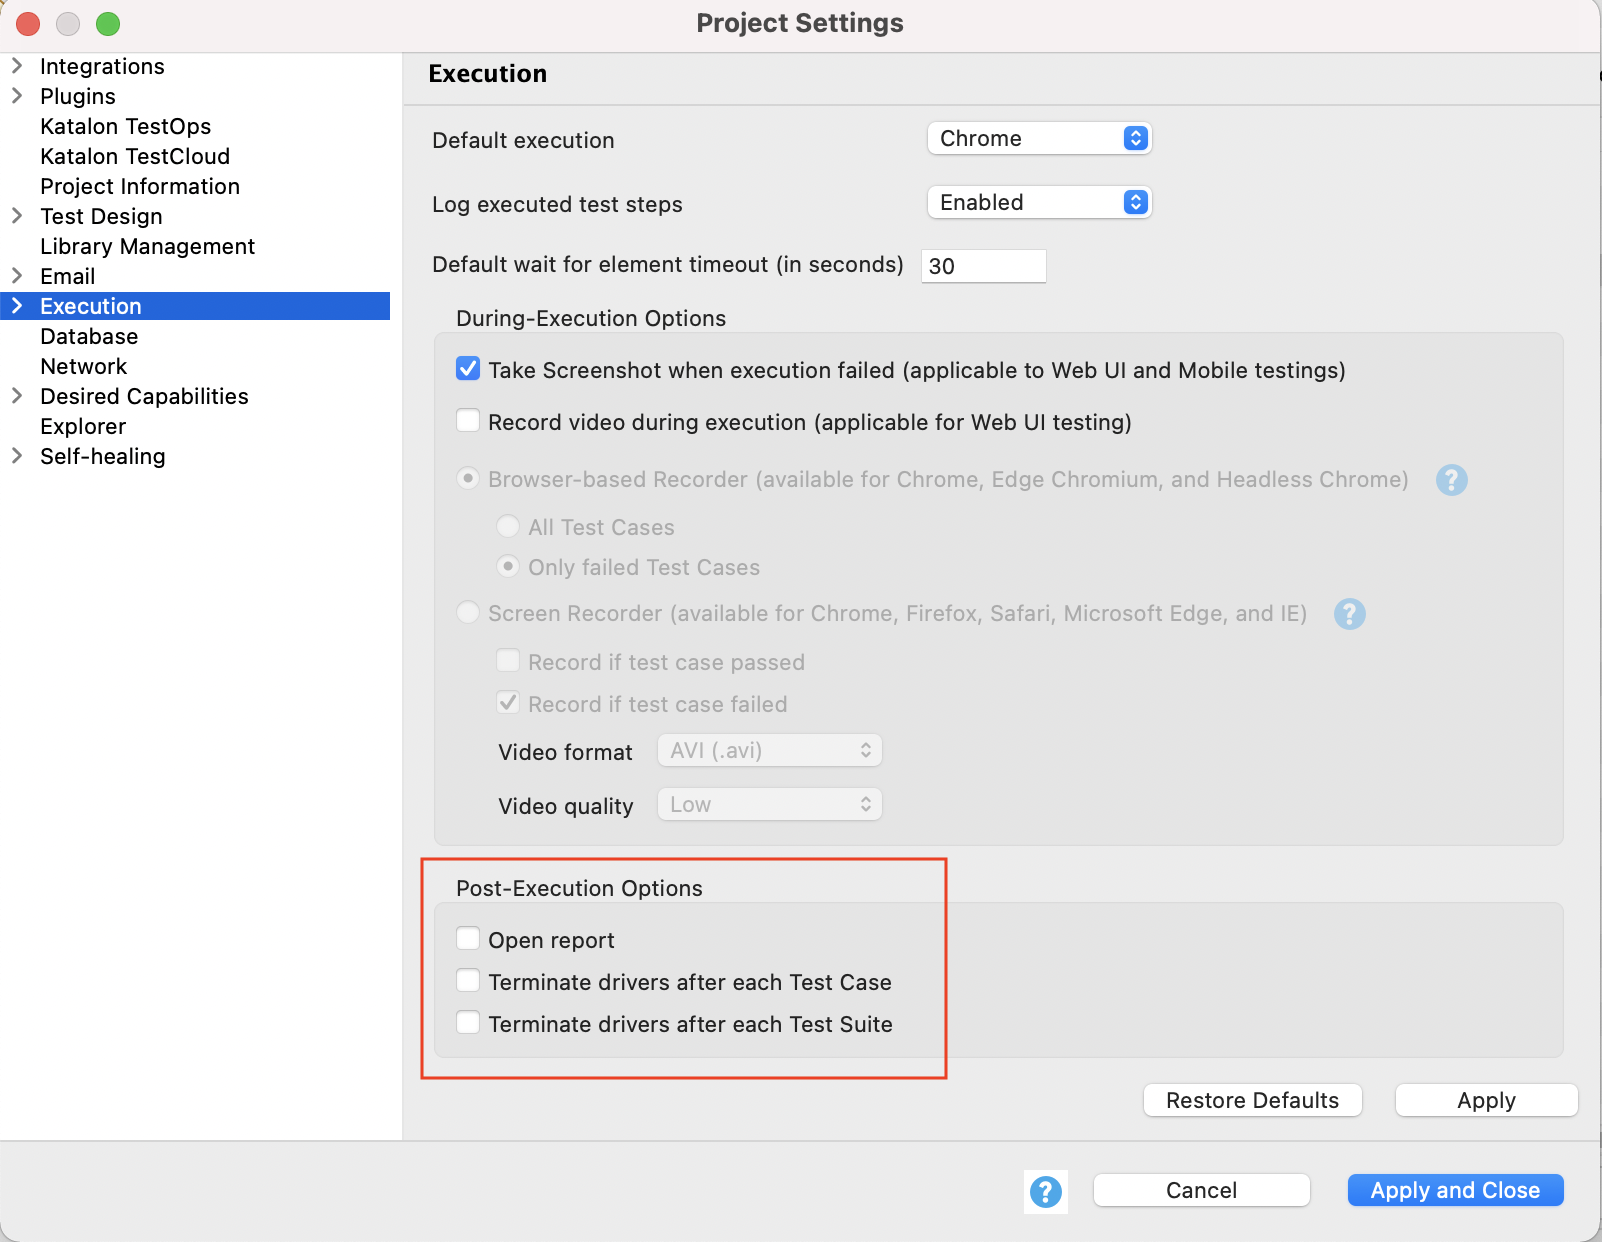
Task: Uncheck Take Screenshot when execution failed
Action: pyautogui.click(x=468, y=369)
